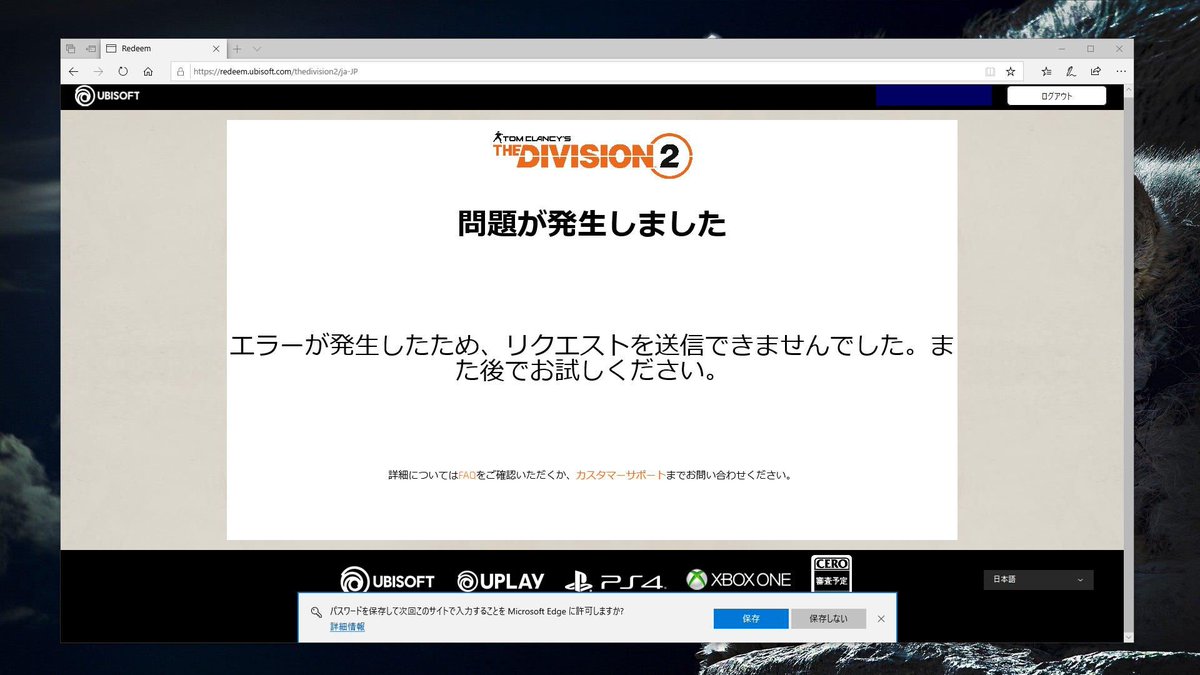Open reading view from address bar
The width and height of the screenshot is (1200, 675).
click(990, 72)
